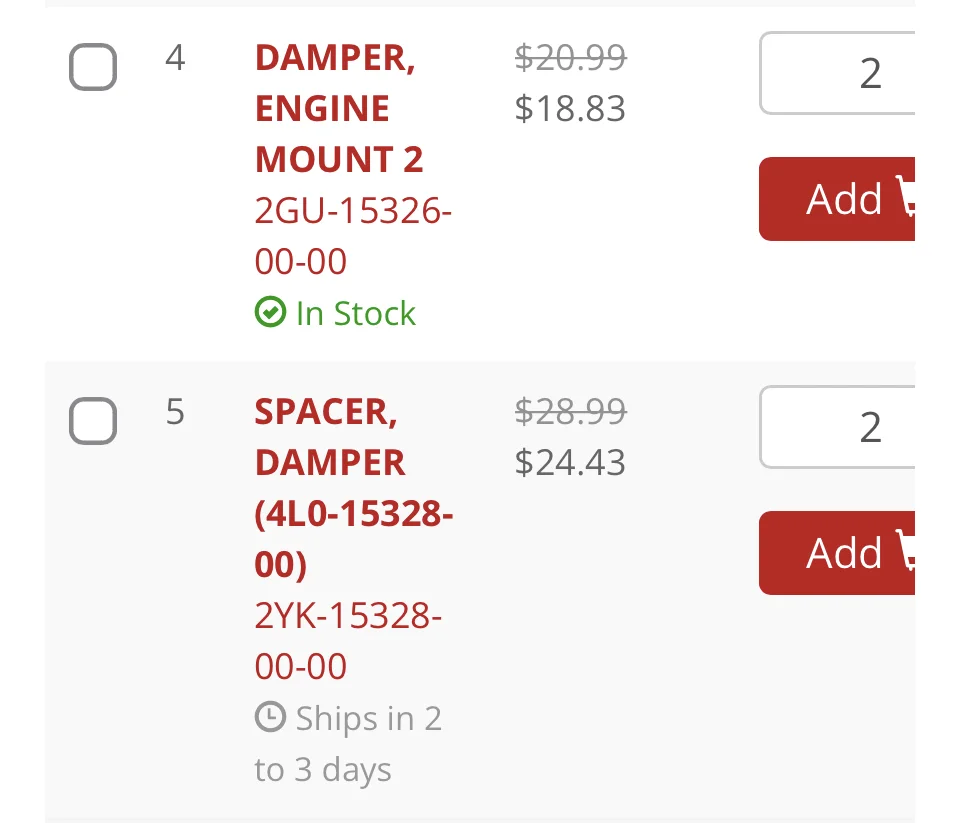Open the SPACER, DAMPER (4L0-15328-00) link

point(353,488)
